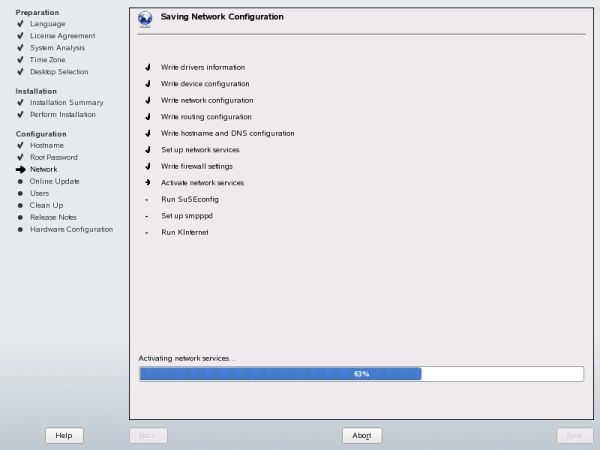Select the Hostname step
The width and height of the screenshot is (600, 450).
tap(47, 145)
